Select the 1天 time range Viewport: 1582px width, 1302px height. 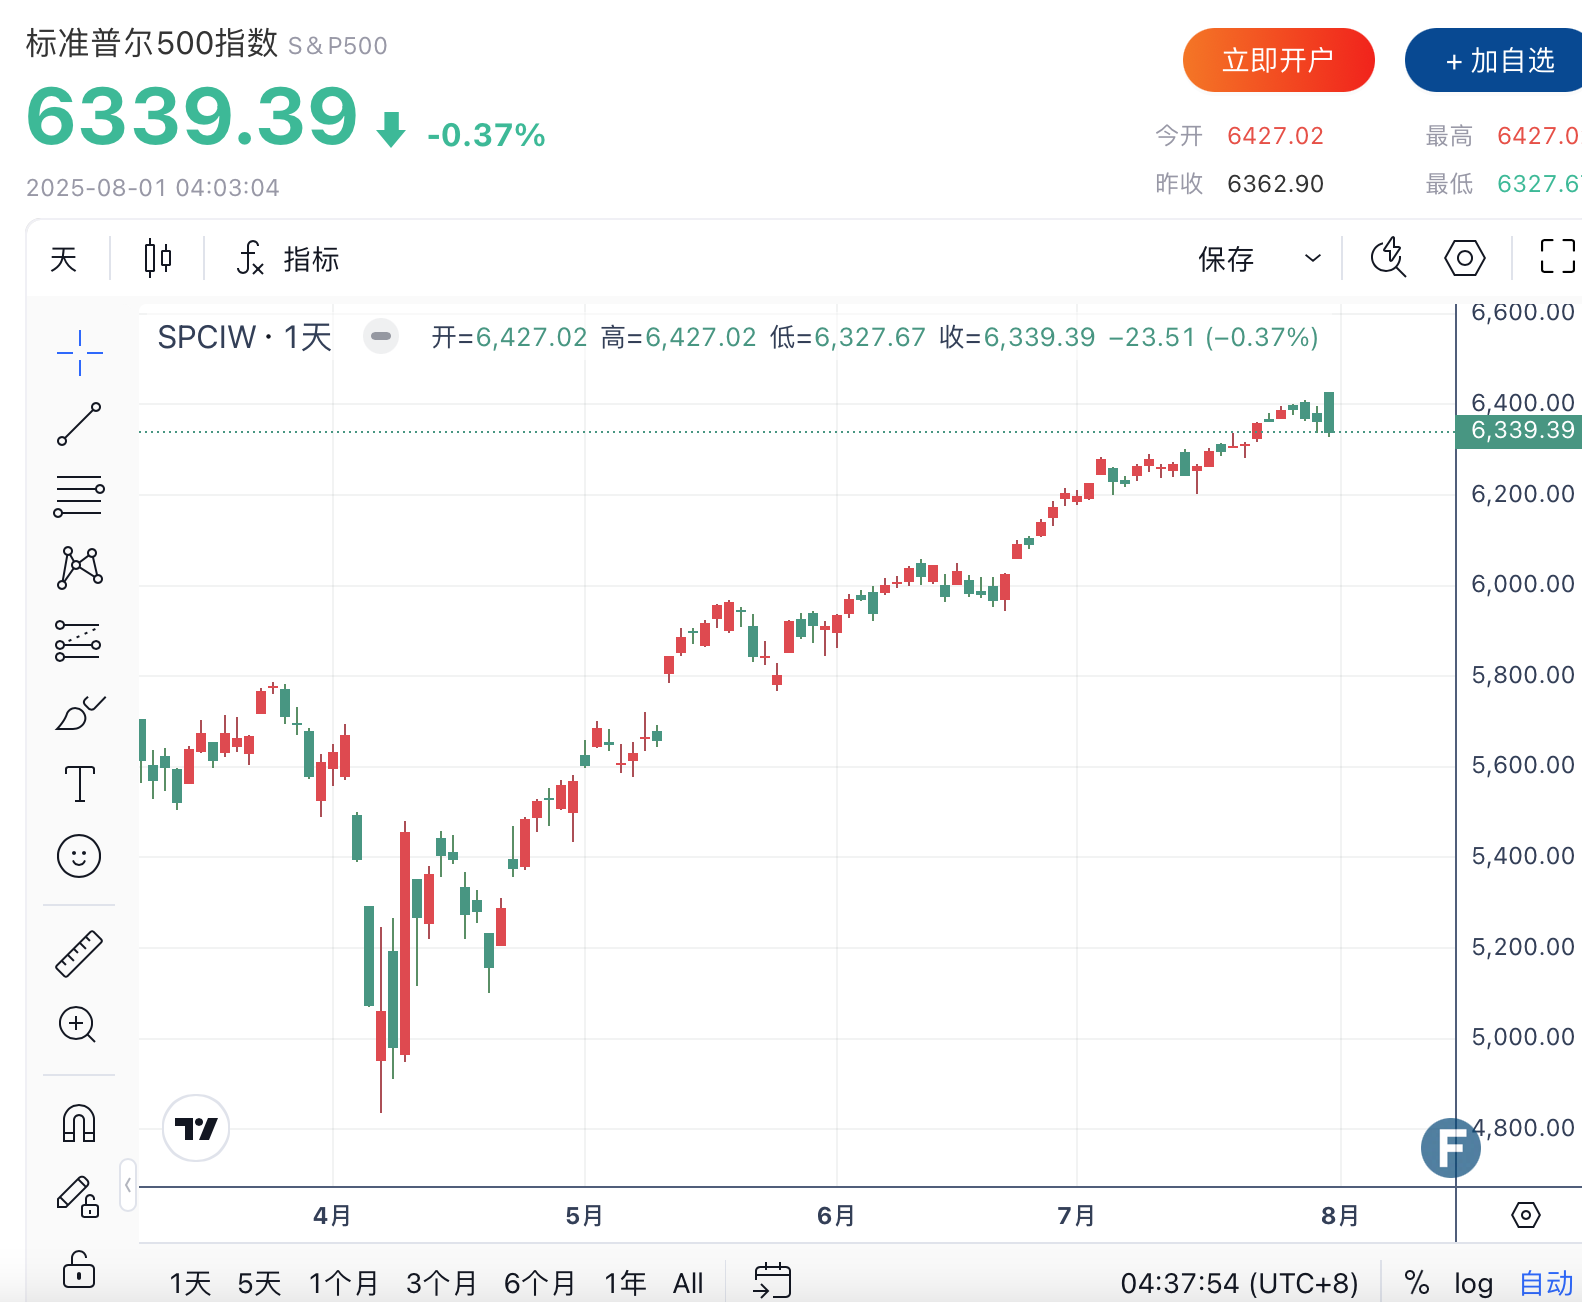pos(190,1283)
